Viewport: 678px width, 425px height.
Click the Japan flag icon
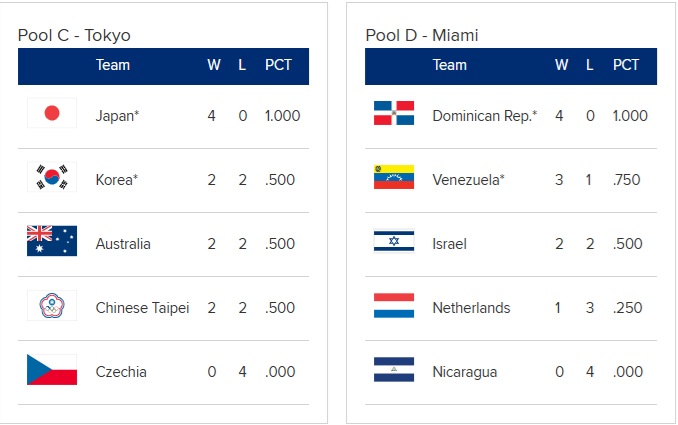click(x=52, y=114)
